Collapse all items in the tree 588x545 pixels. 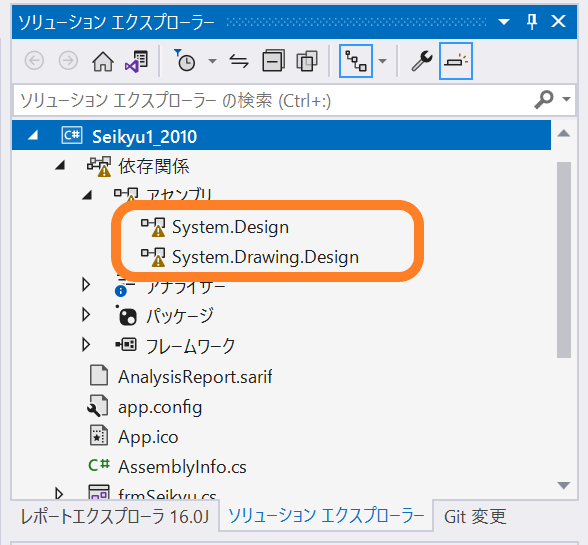coord(273,61)
